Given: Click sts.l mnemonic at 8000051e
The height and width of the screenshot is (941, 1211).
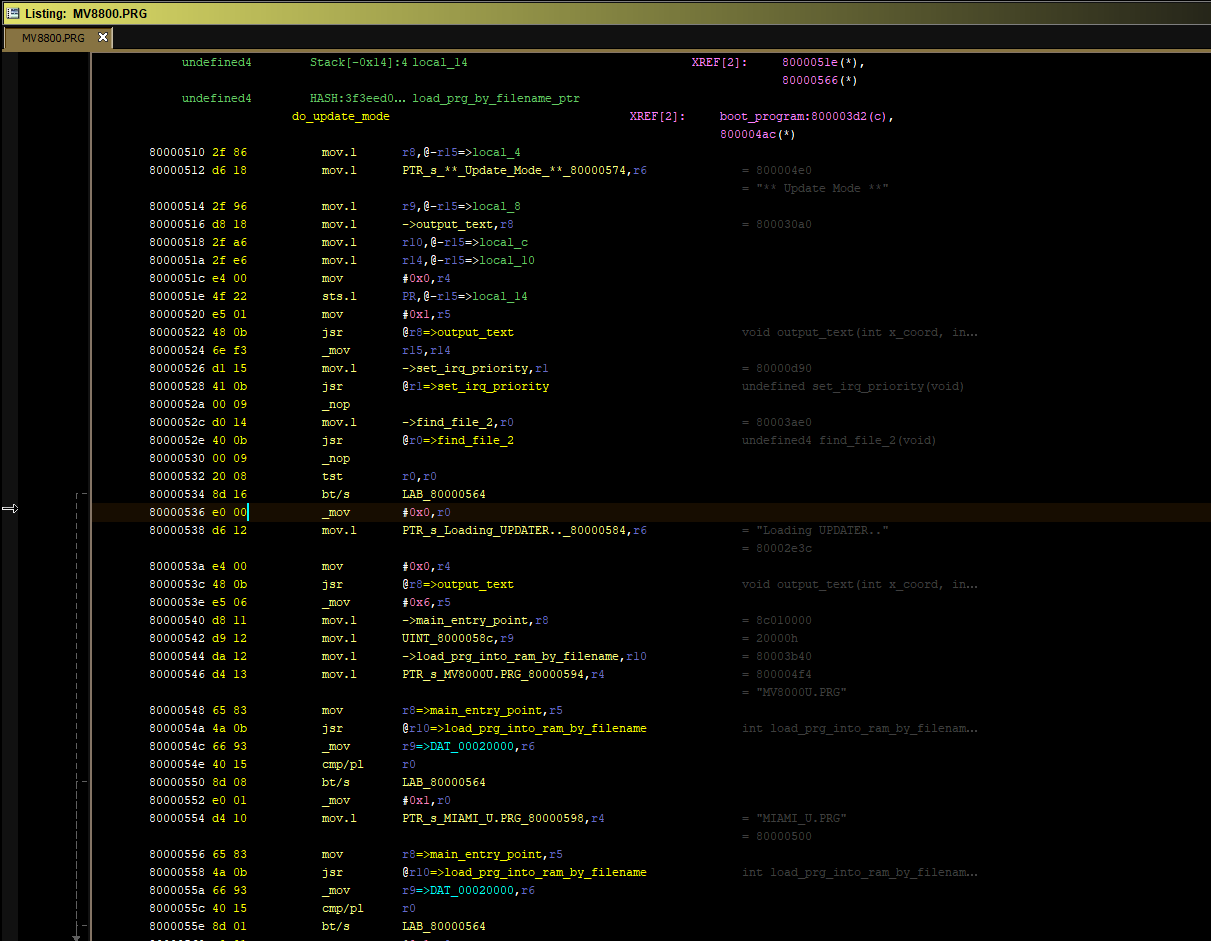Looking at the screenshot, I should 339,296.
